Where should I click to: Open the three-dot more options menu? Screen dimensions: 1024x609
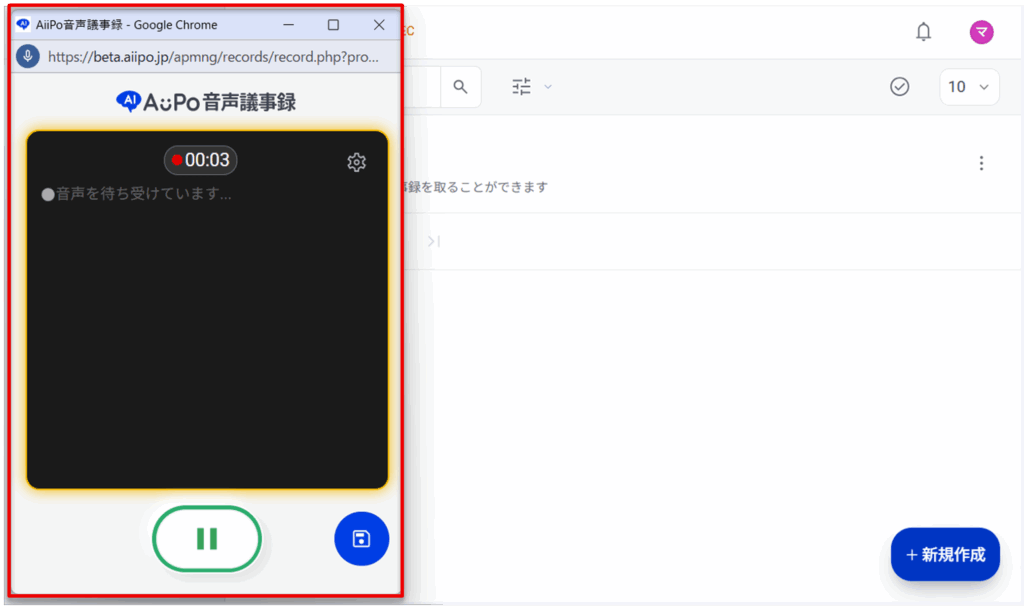(981, 163)
